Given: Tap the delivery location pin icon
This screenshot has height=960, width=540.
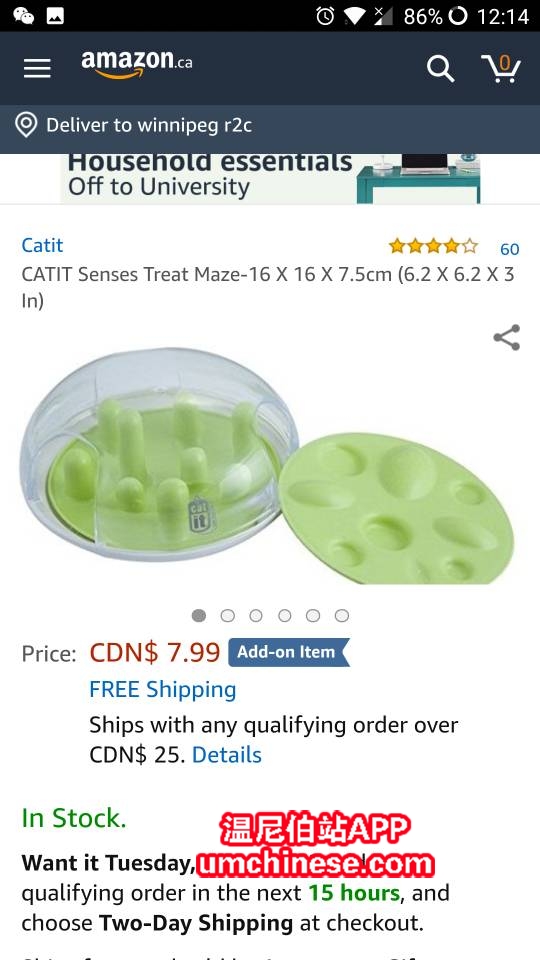Looking at the screenshot, I should pyautogui.click(x=26, y=125).
